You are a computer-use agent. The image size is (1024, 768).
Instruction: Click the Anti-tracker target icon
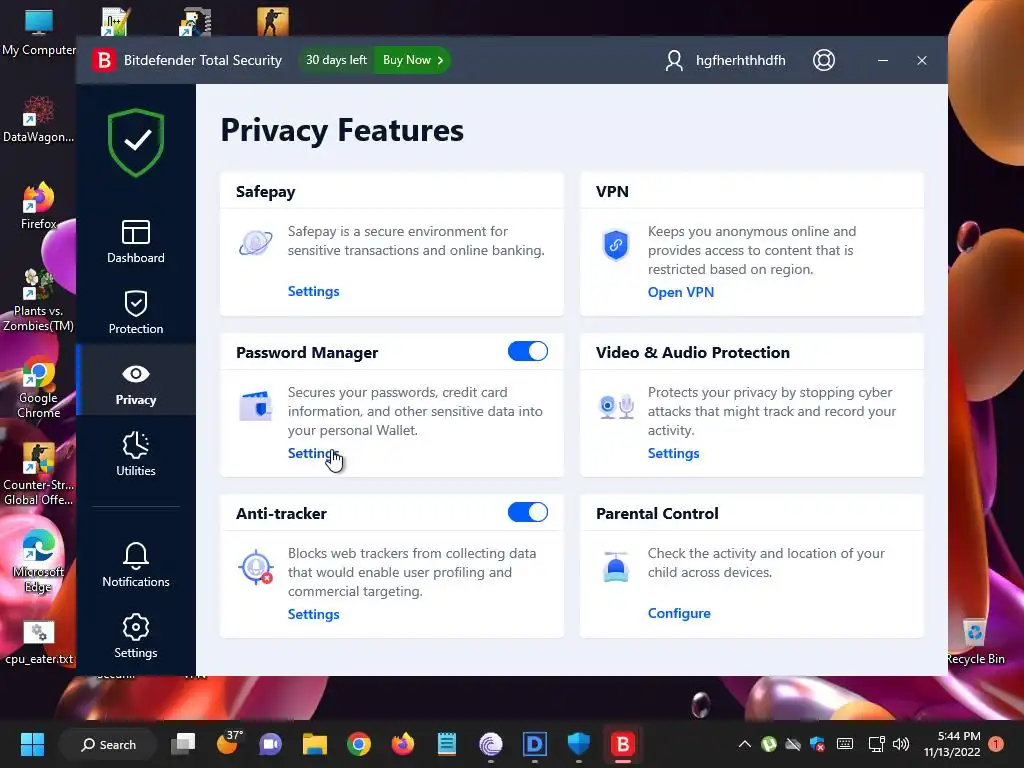(255, 567)
